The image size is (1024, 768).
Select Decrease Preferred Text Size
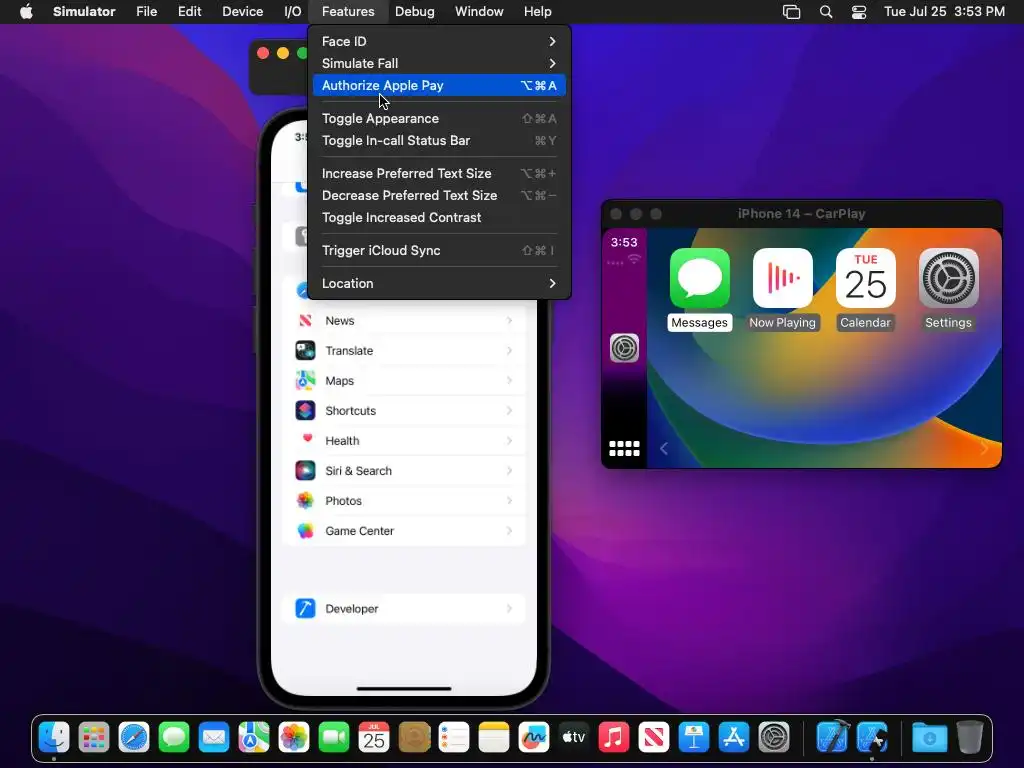pyautogui.click(x=439, y=195)
